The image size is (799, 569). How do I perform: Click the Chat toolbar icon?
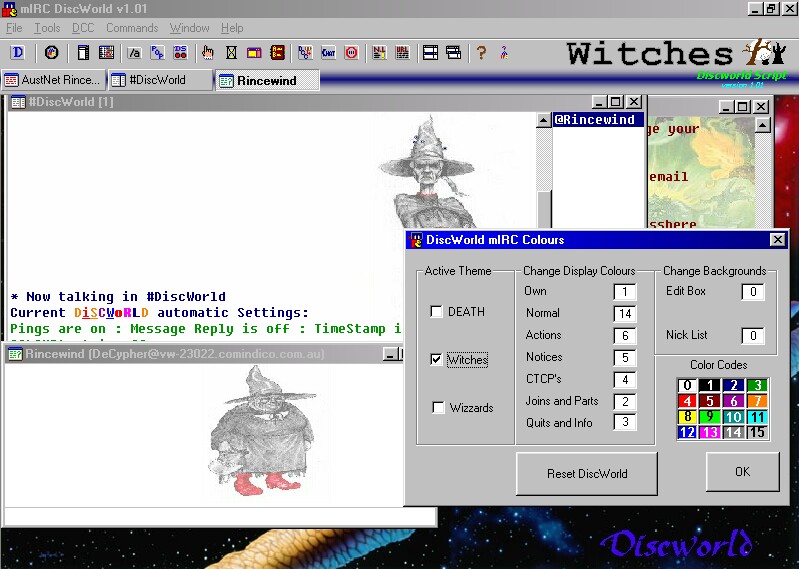pos(327,53)
